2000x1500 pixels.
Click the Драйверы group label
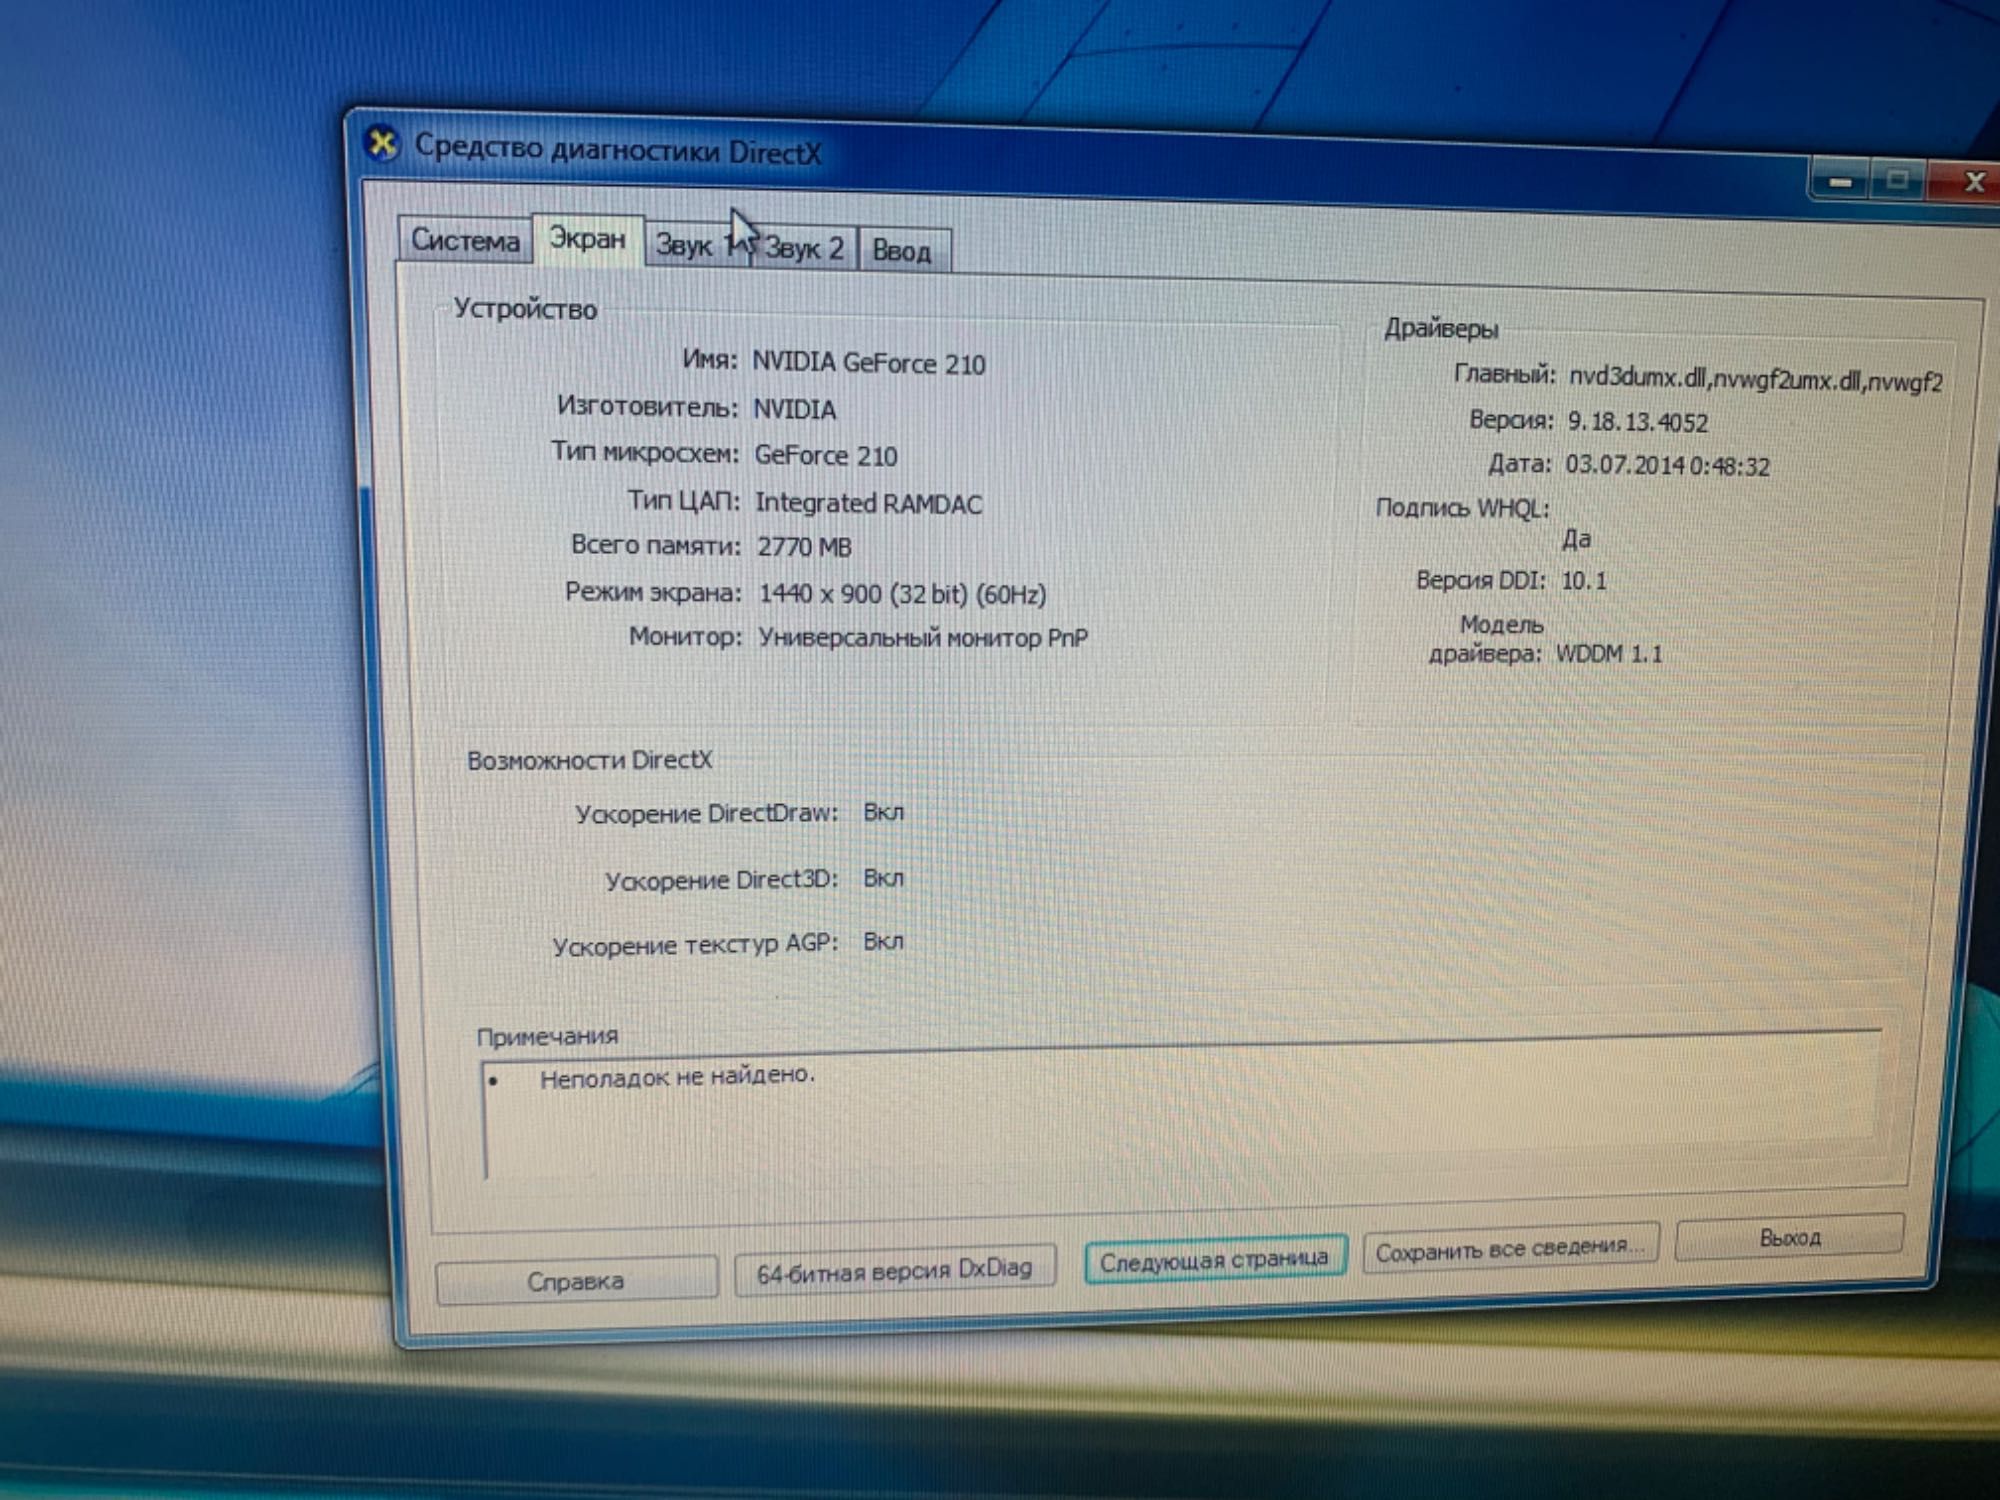point(1441,329)
